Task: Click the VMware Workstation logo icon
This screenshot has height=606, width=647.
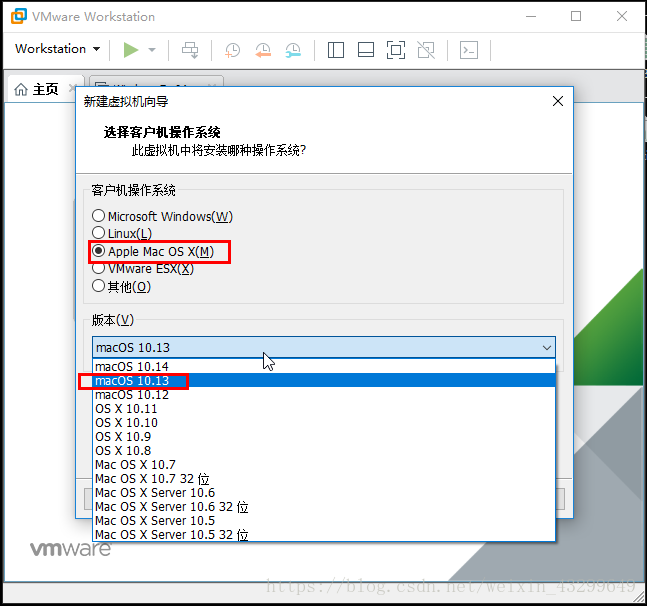Action: (x=19, y=17)
